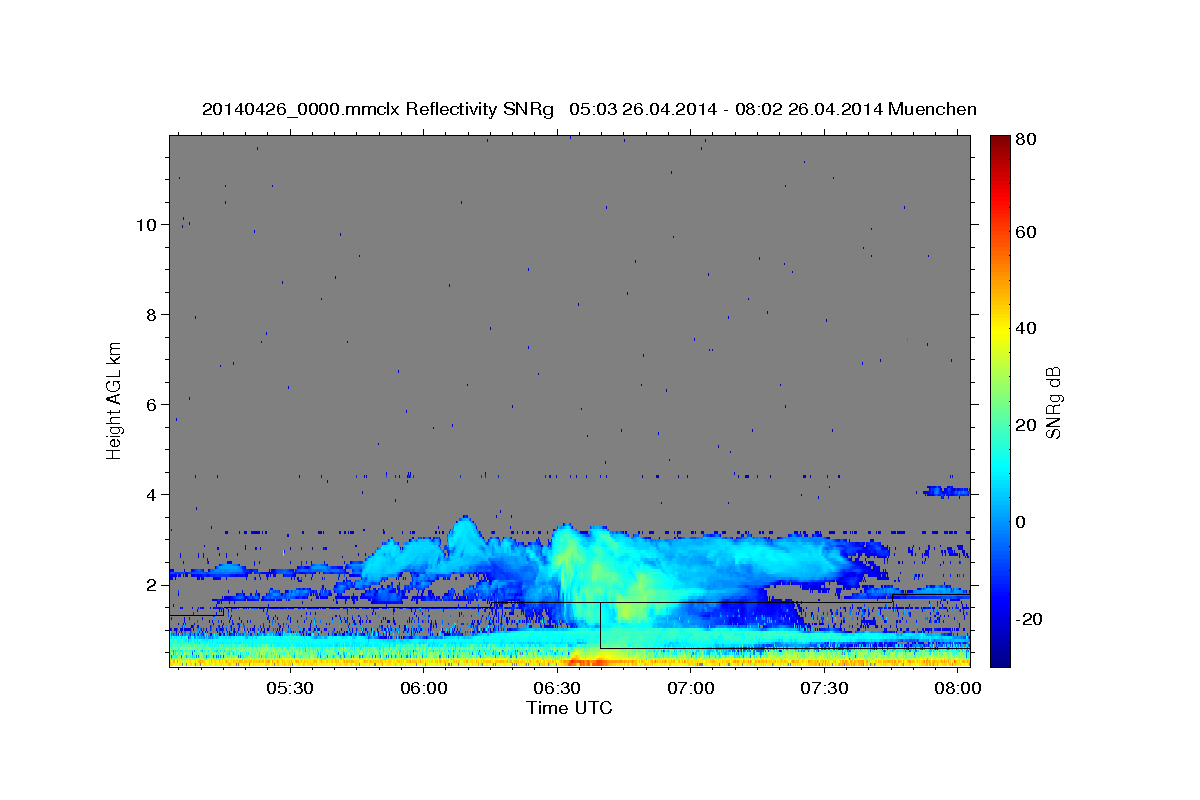The height and width of the screenshot is (800, 1200).
Task: Click the colorbar value 80
Action: click(x=1027, y=140)
